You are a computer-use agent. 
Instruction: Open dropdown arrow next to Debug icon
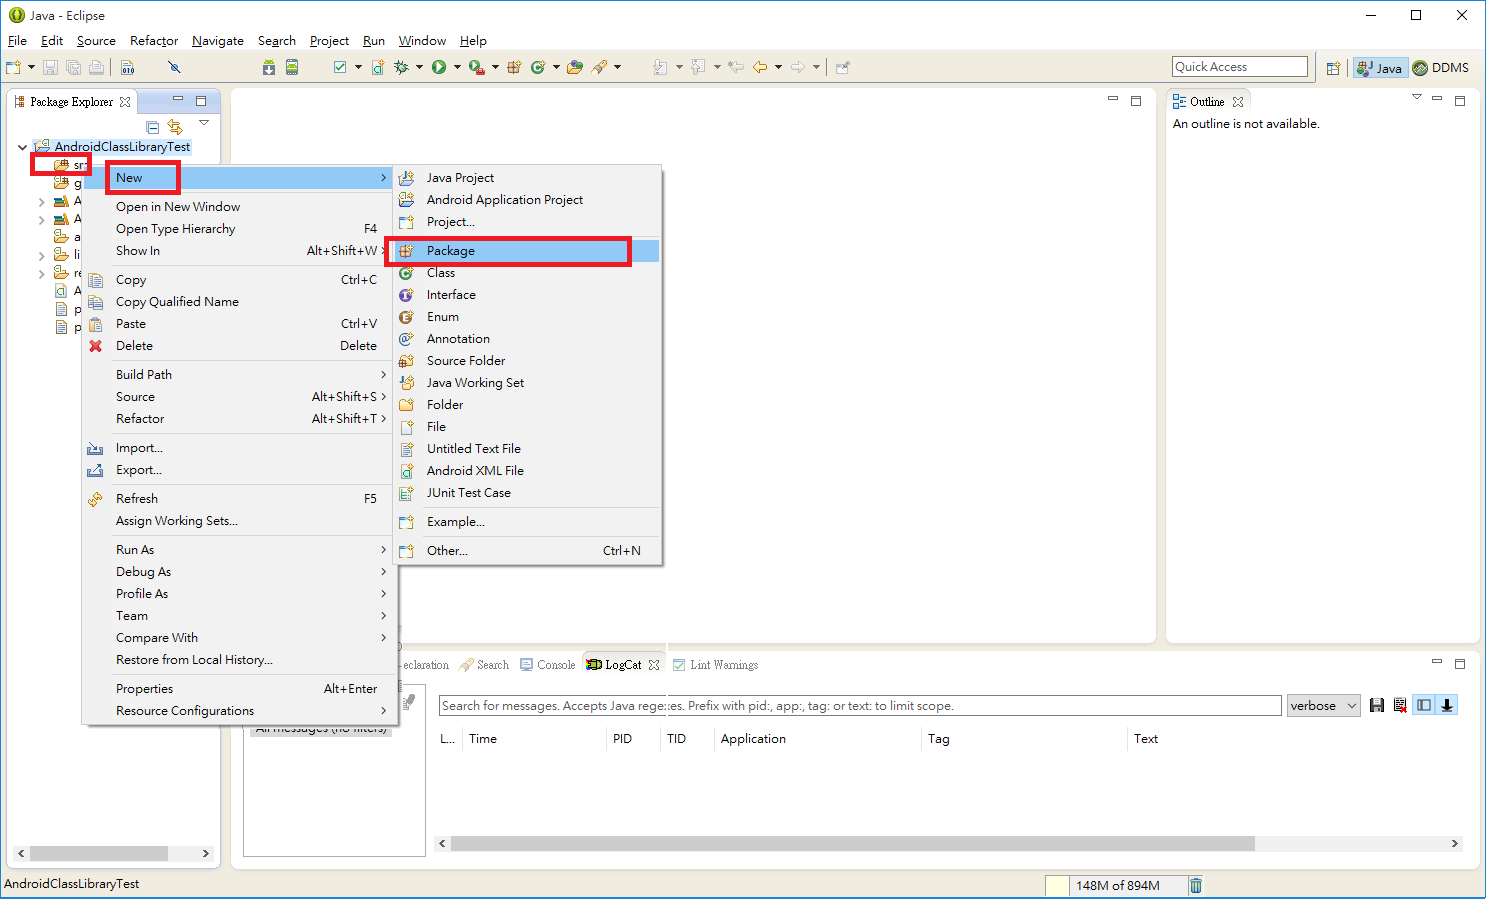419,67
